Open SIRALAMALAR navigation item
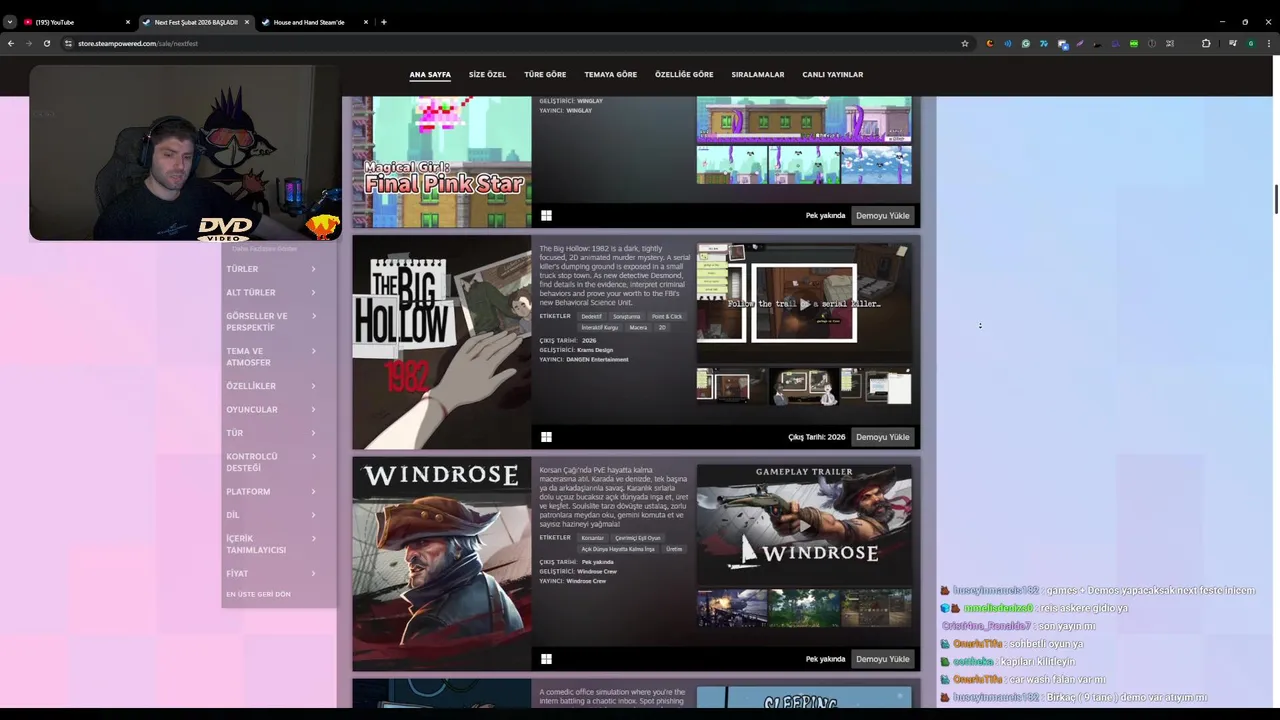Screen dimensions: 1280x720 point(758,75)
